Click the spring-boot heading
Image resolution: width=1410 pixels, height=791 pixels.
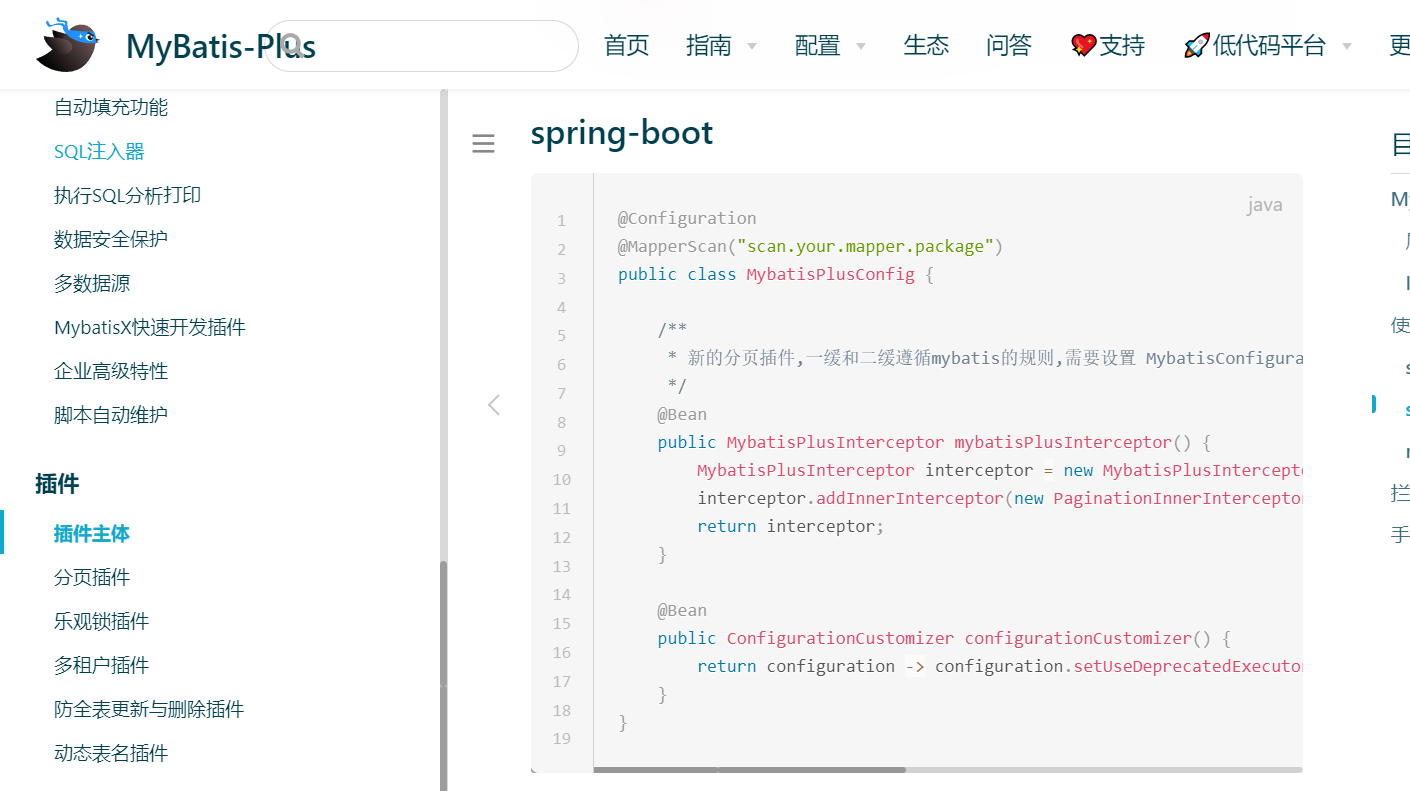[x=622, y=132]
